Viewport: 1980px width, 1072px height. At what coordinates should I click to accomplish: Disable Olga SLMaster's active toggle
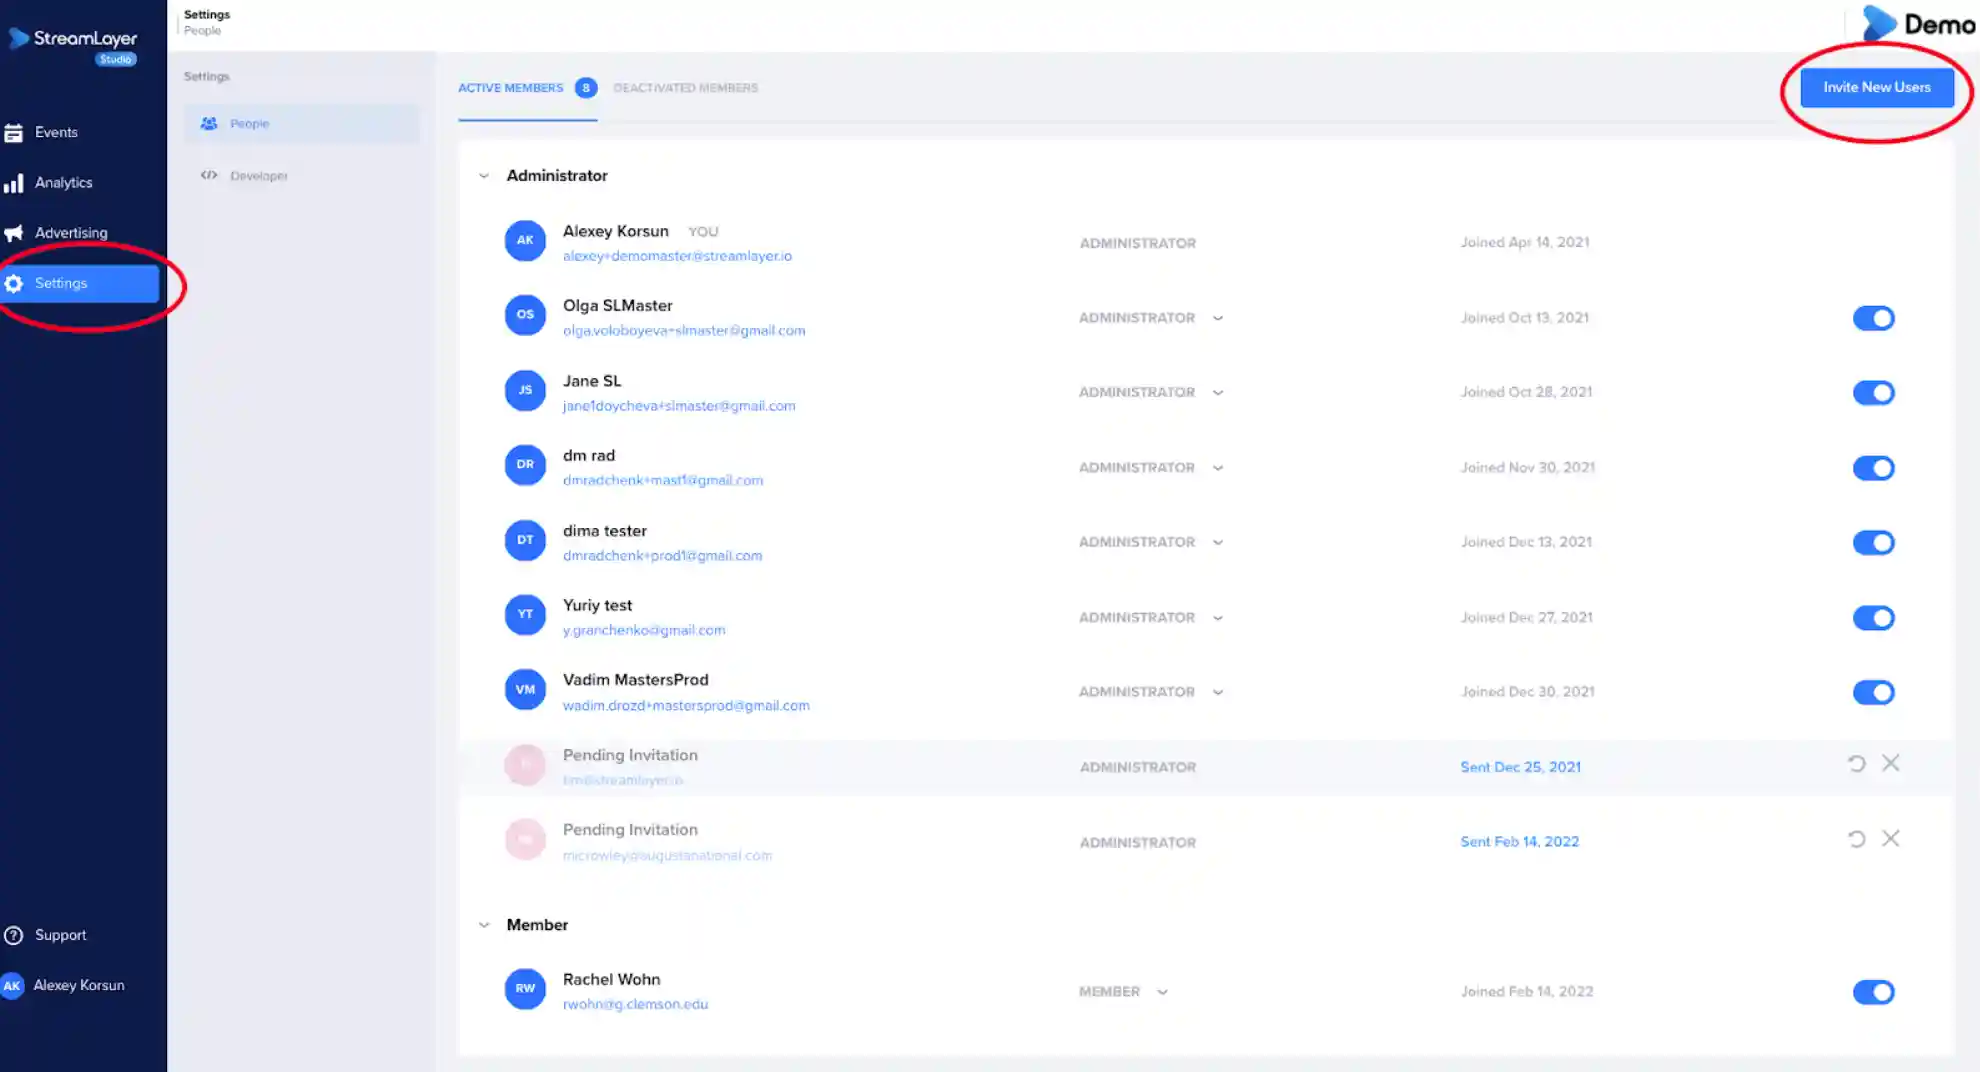[x=1873, y=318]
